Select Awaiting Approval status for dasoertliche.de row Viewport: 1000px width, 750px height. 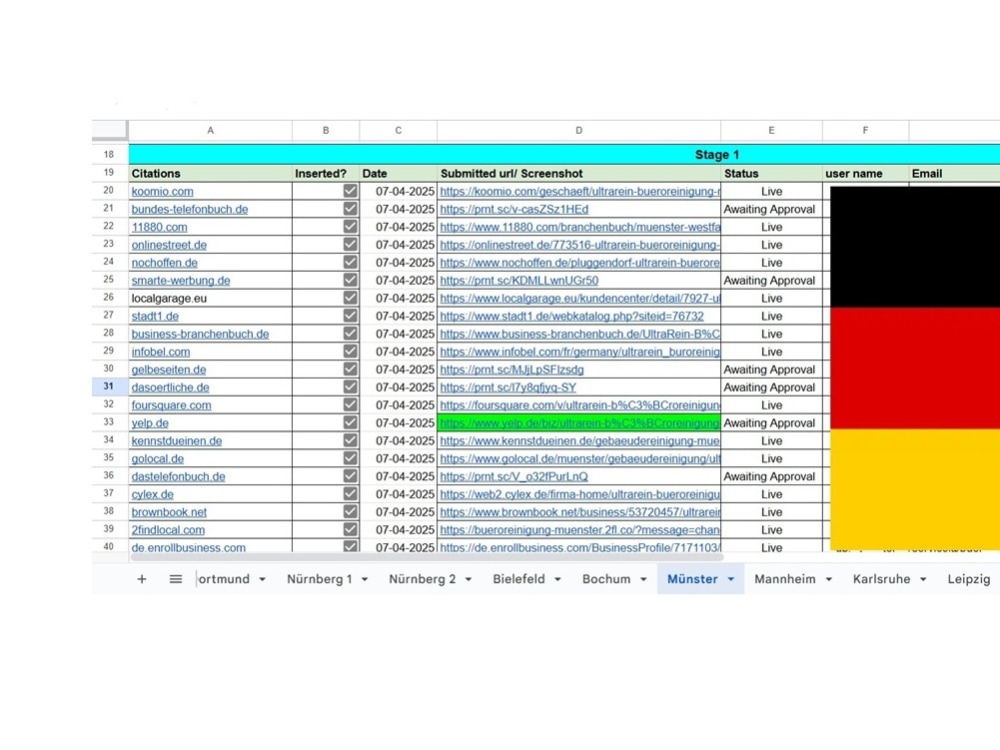(x=771, y=387)
